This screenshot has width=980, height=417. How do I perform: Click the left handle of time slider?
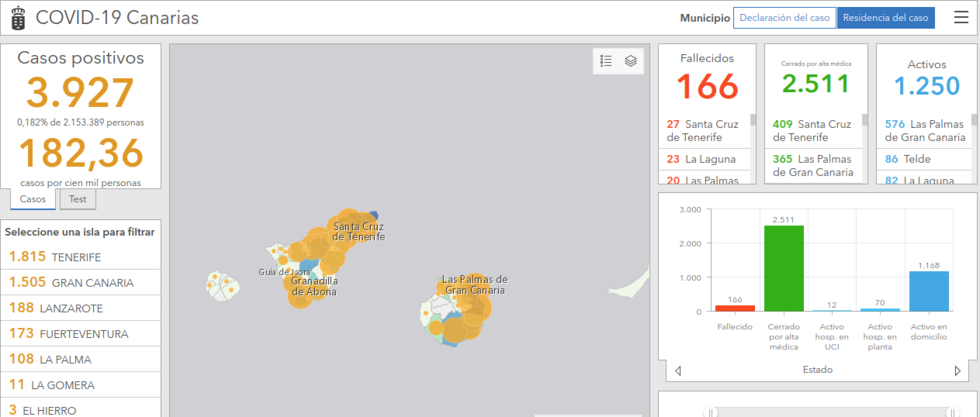[x=709, y=411]
